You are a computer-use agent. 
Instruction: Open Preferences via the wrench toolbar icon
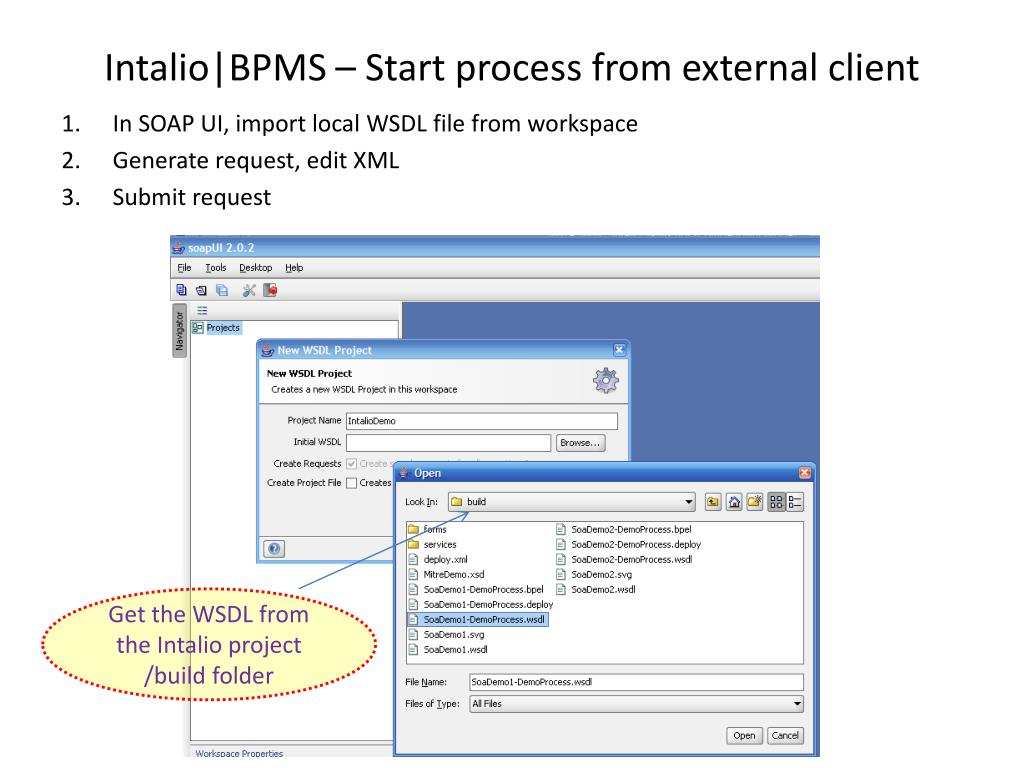tap(249, 290)
